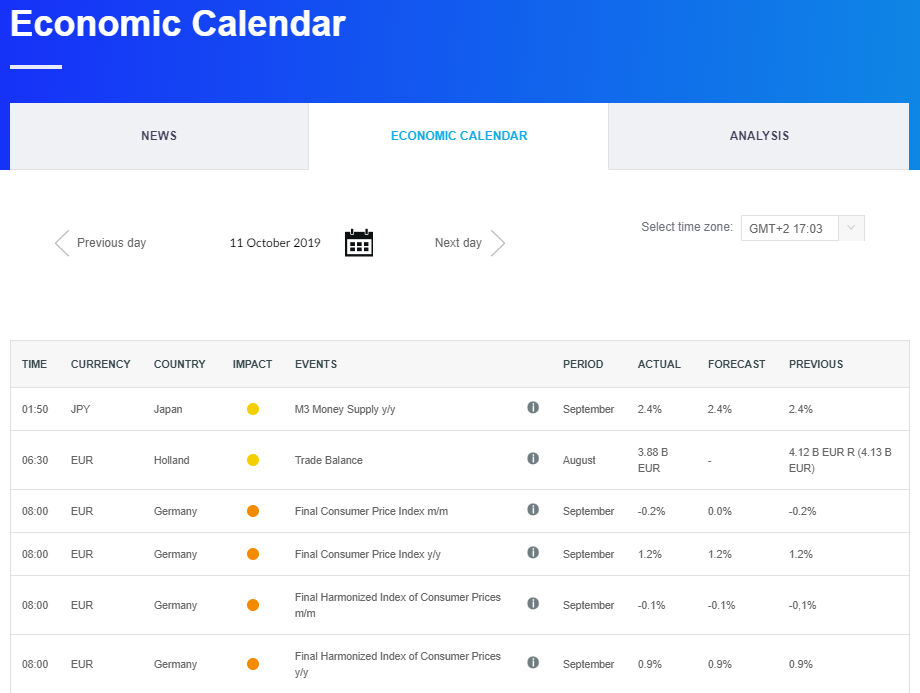The width and height of the screenshot is (920, 693).
Task: Open info for Final Harmonized Index m/m event
Action: [533, 603]
